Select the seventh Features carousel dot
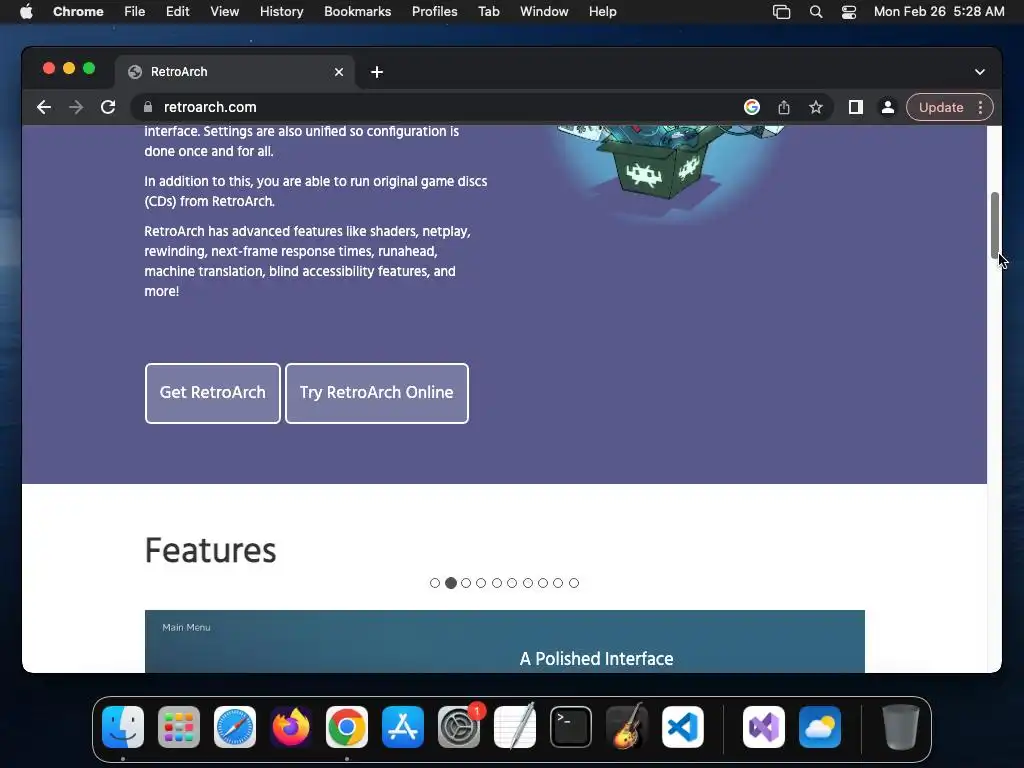This screenshot has height=768, width=1024. 528,583
